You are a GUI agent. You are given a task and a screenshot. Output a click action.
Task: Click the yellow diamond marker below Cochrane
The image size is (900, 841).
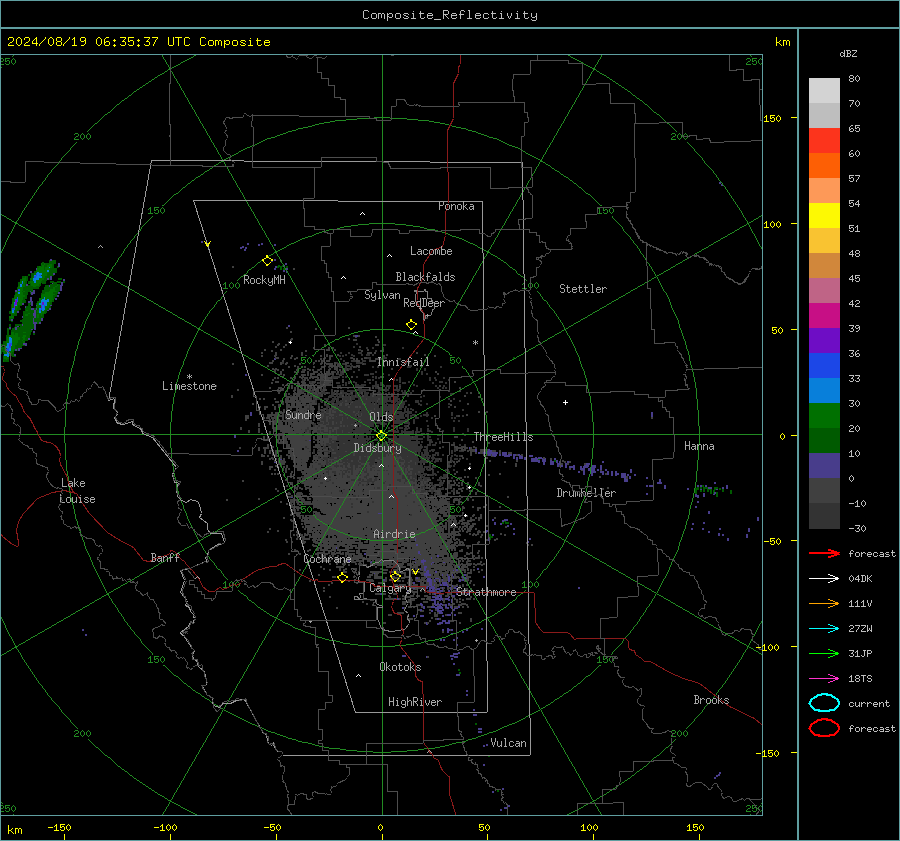coord(343,577)
